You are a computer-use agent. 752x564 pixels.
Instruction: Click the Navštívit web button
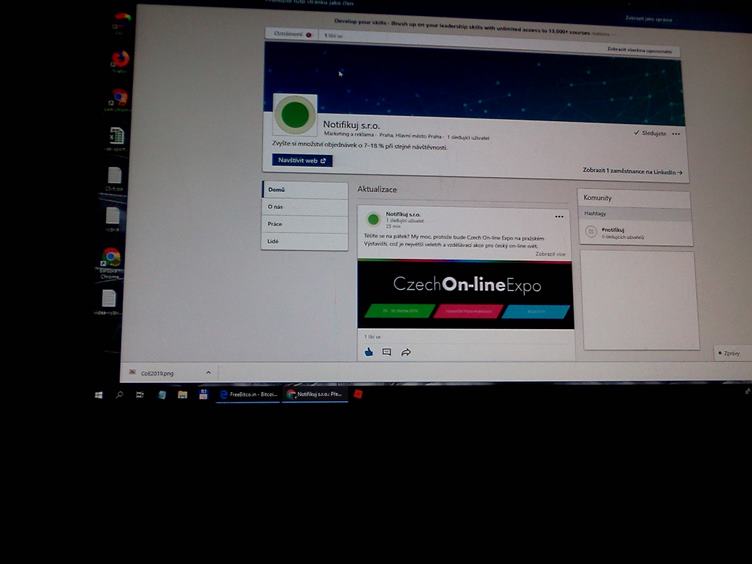(302, 161)
